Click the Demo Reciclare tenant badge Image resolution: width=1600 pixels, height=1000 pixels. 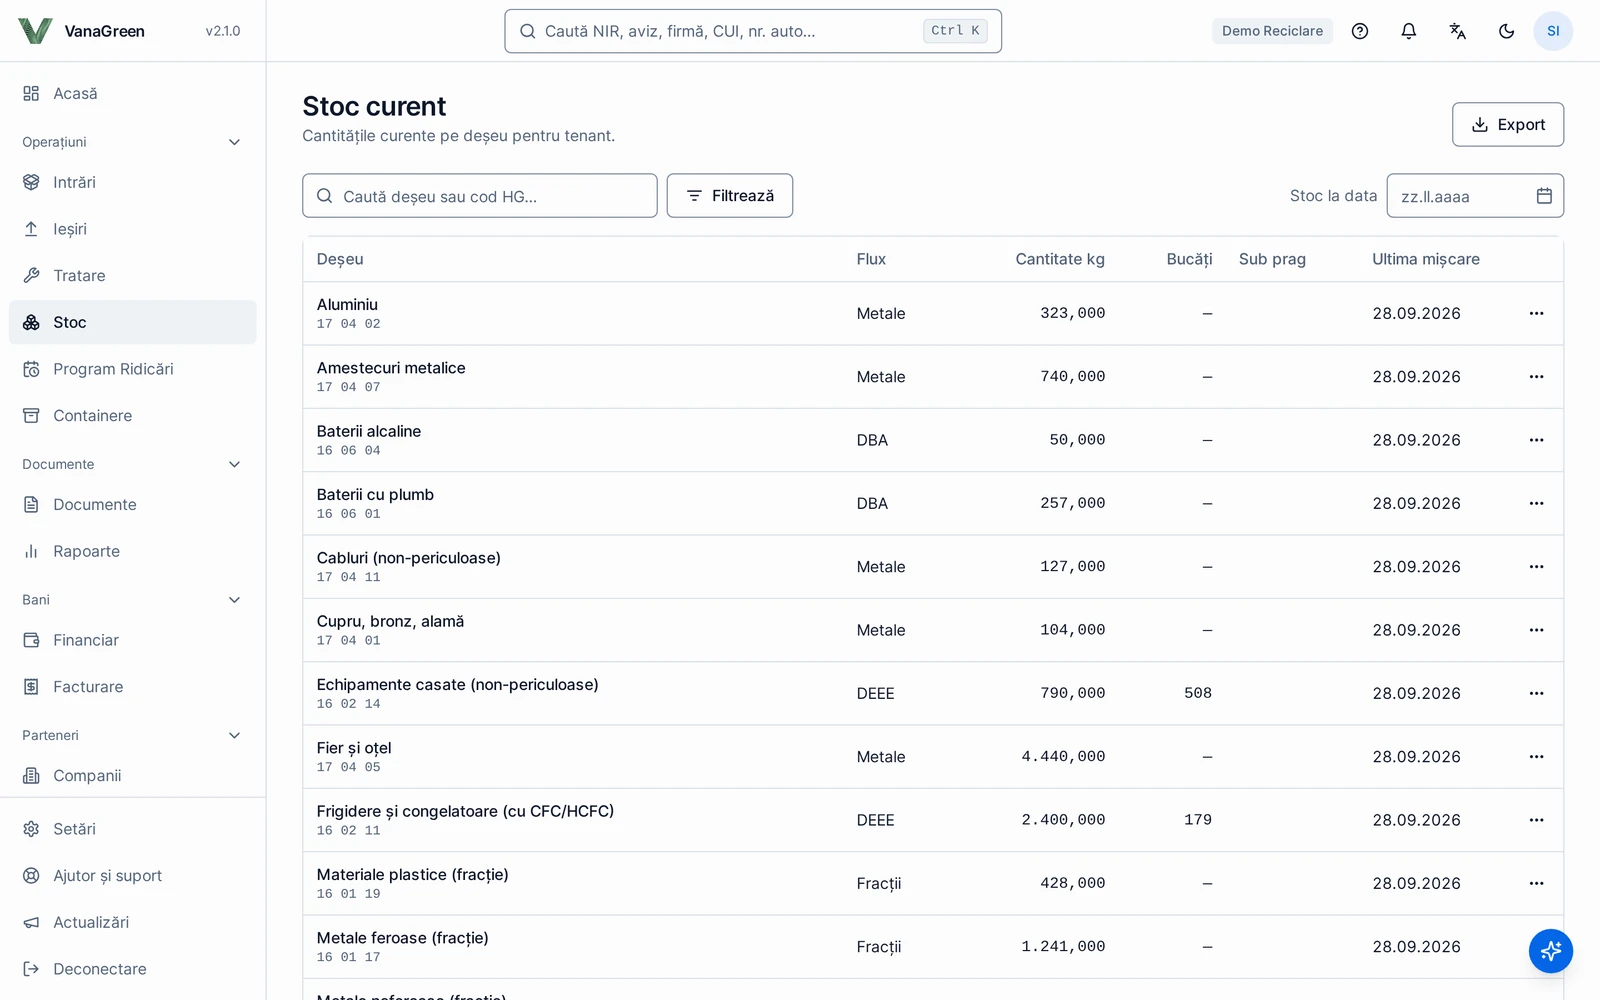pos(1272,31)
